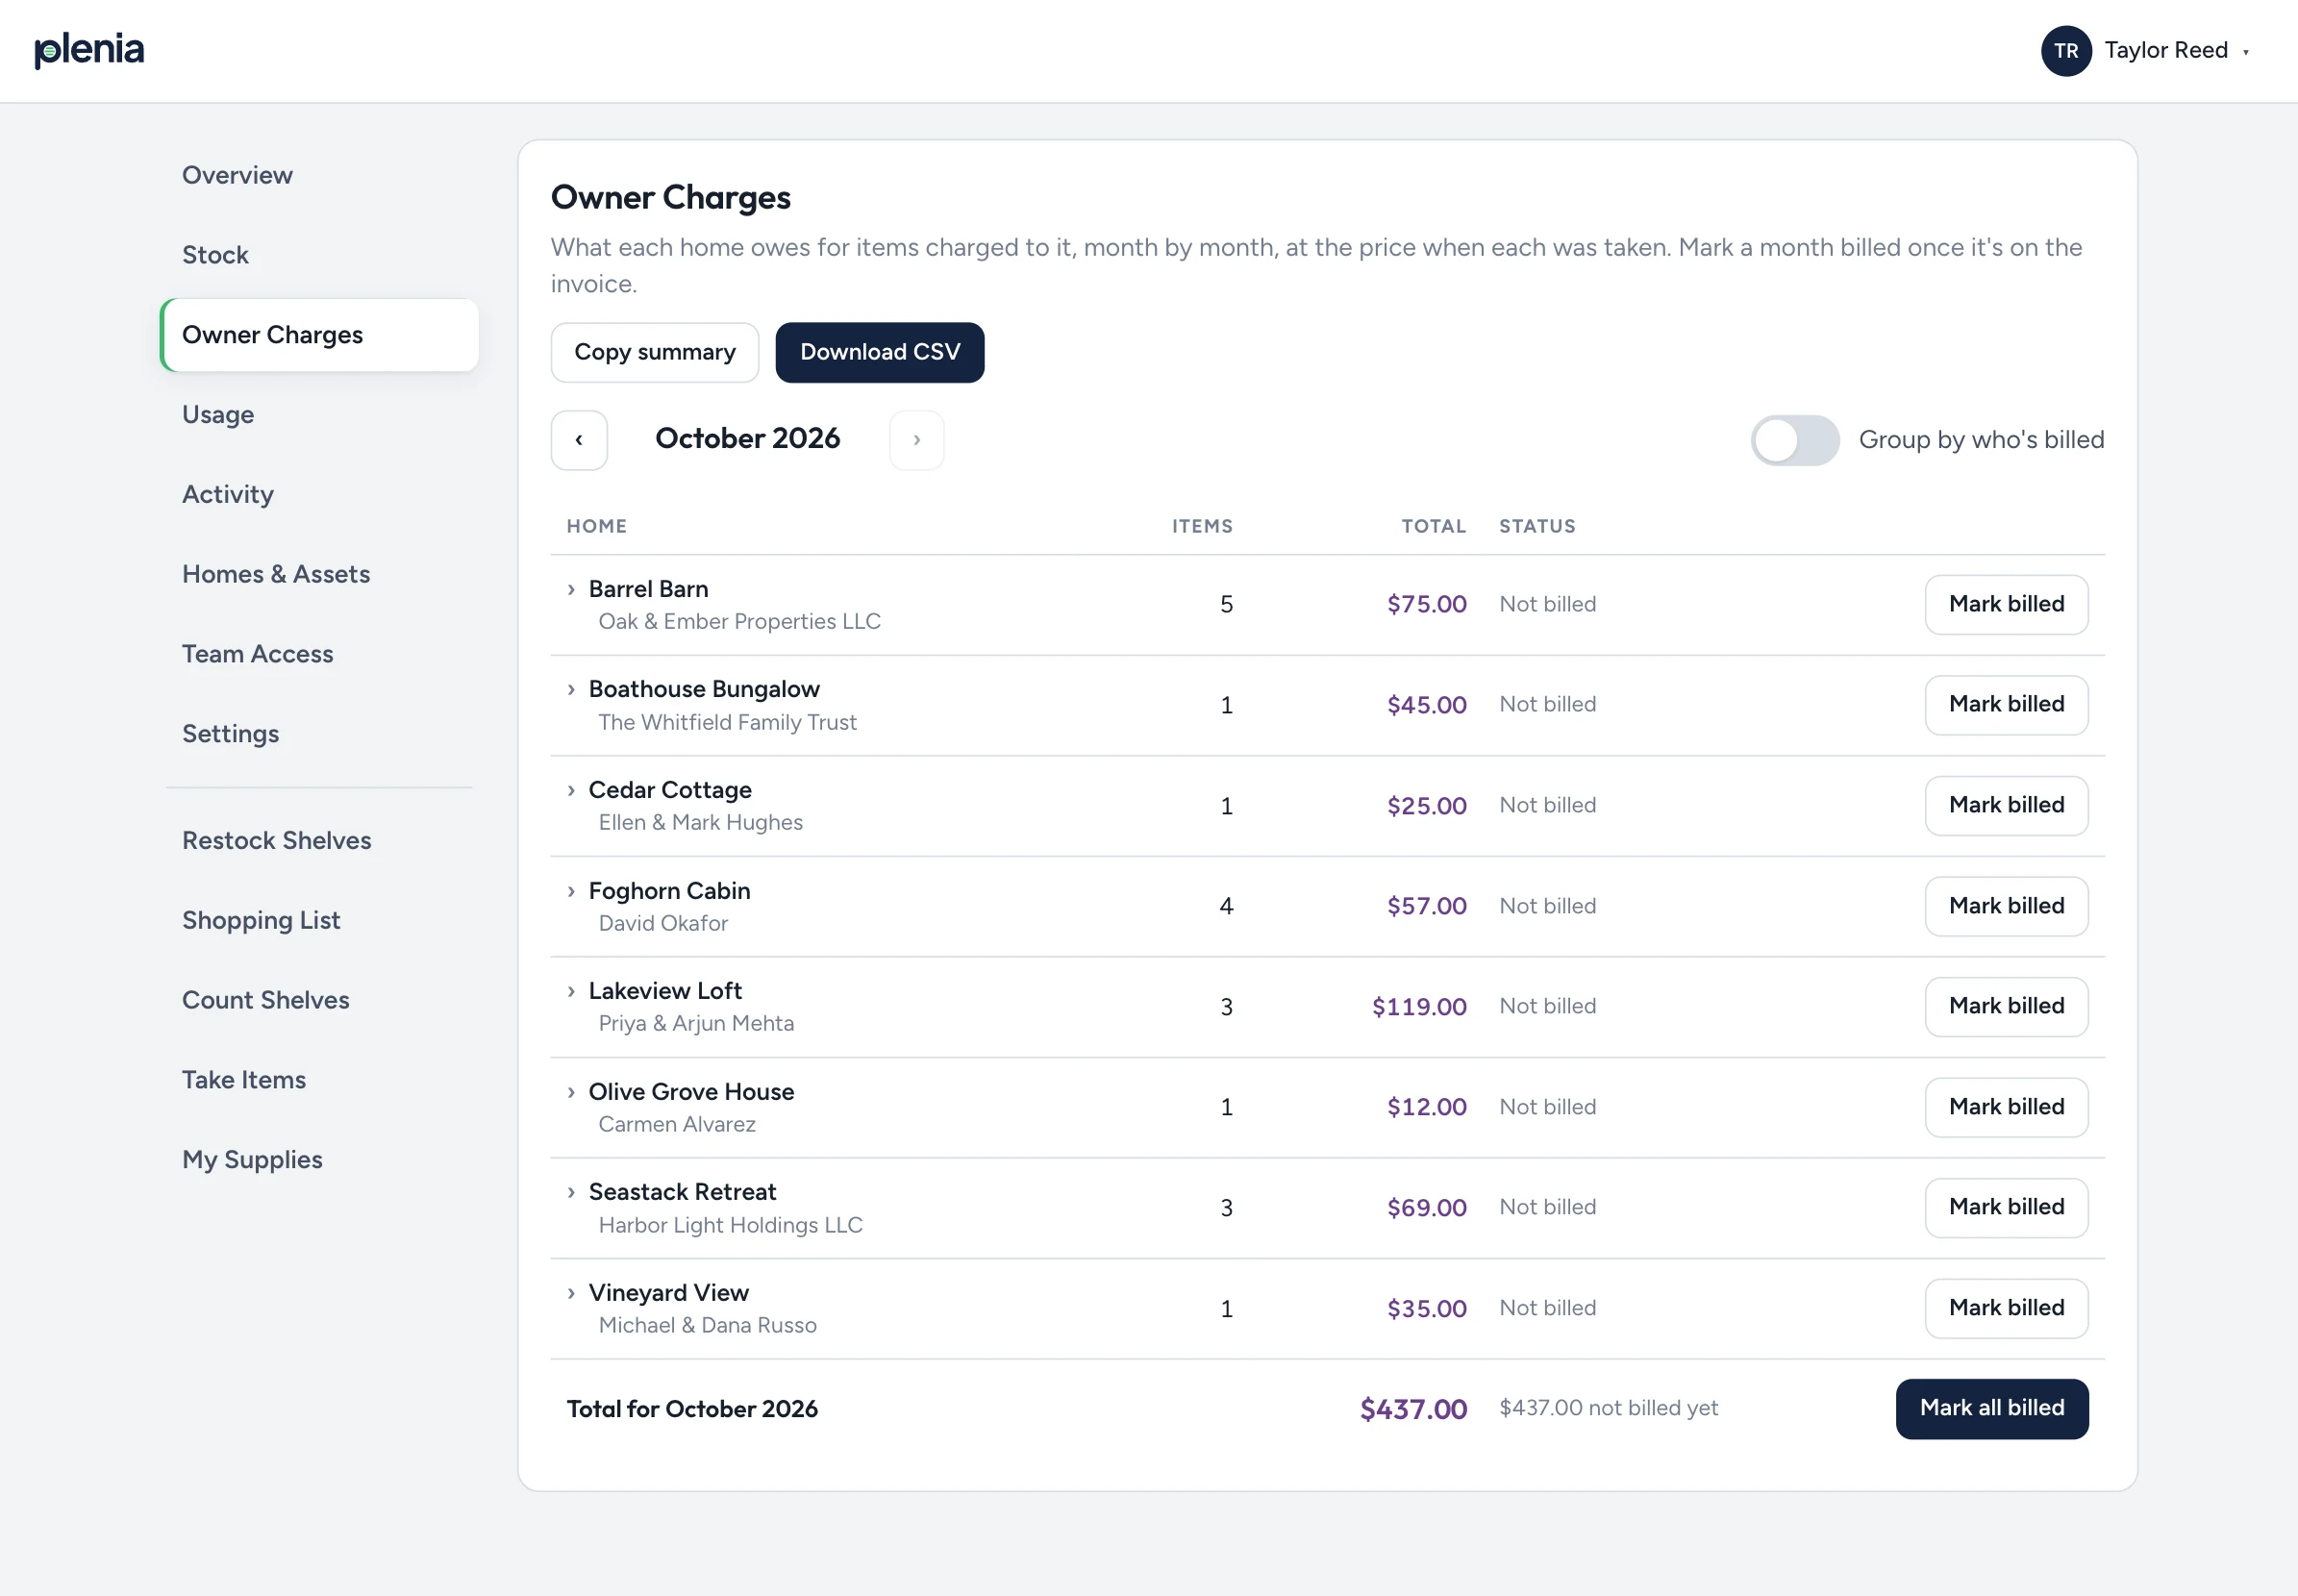This screenshot has height=1596, width=2298.
Task: Click the October 2026 month label
Action: coord(748,439)
